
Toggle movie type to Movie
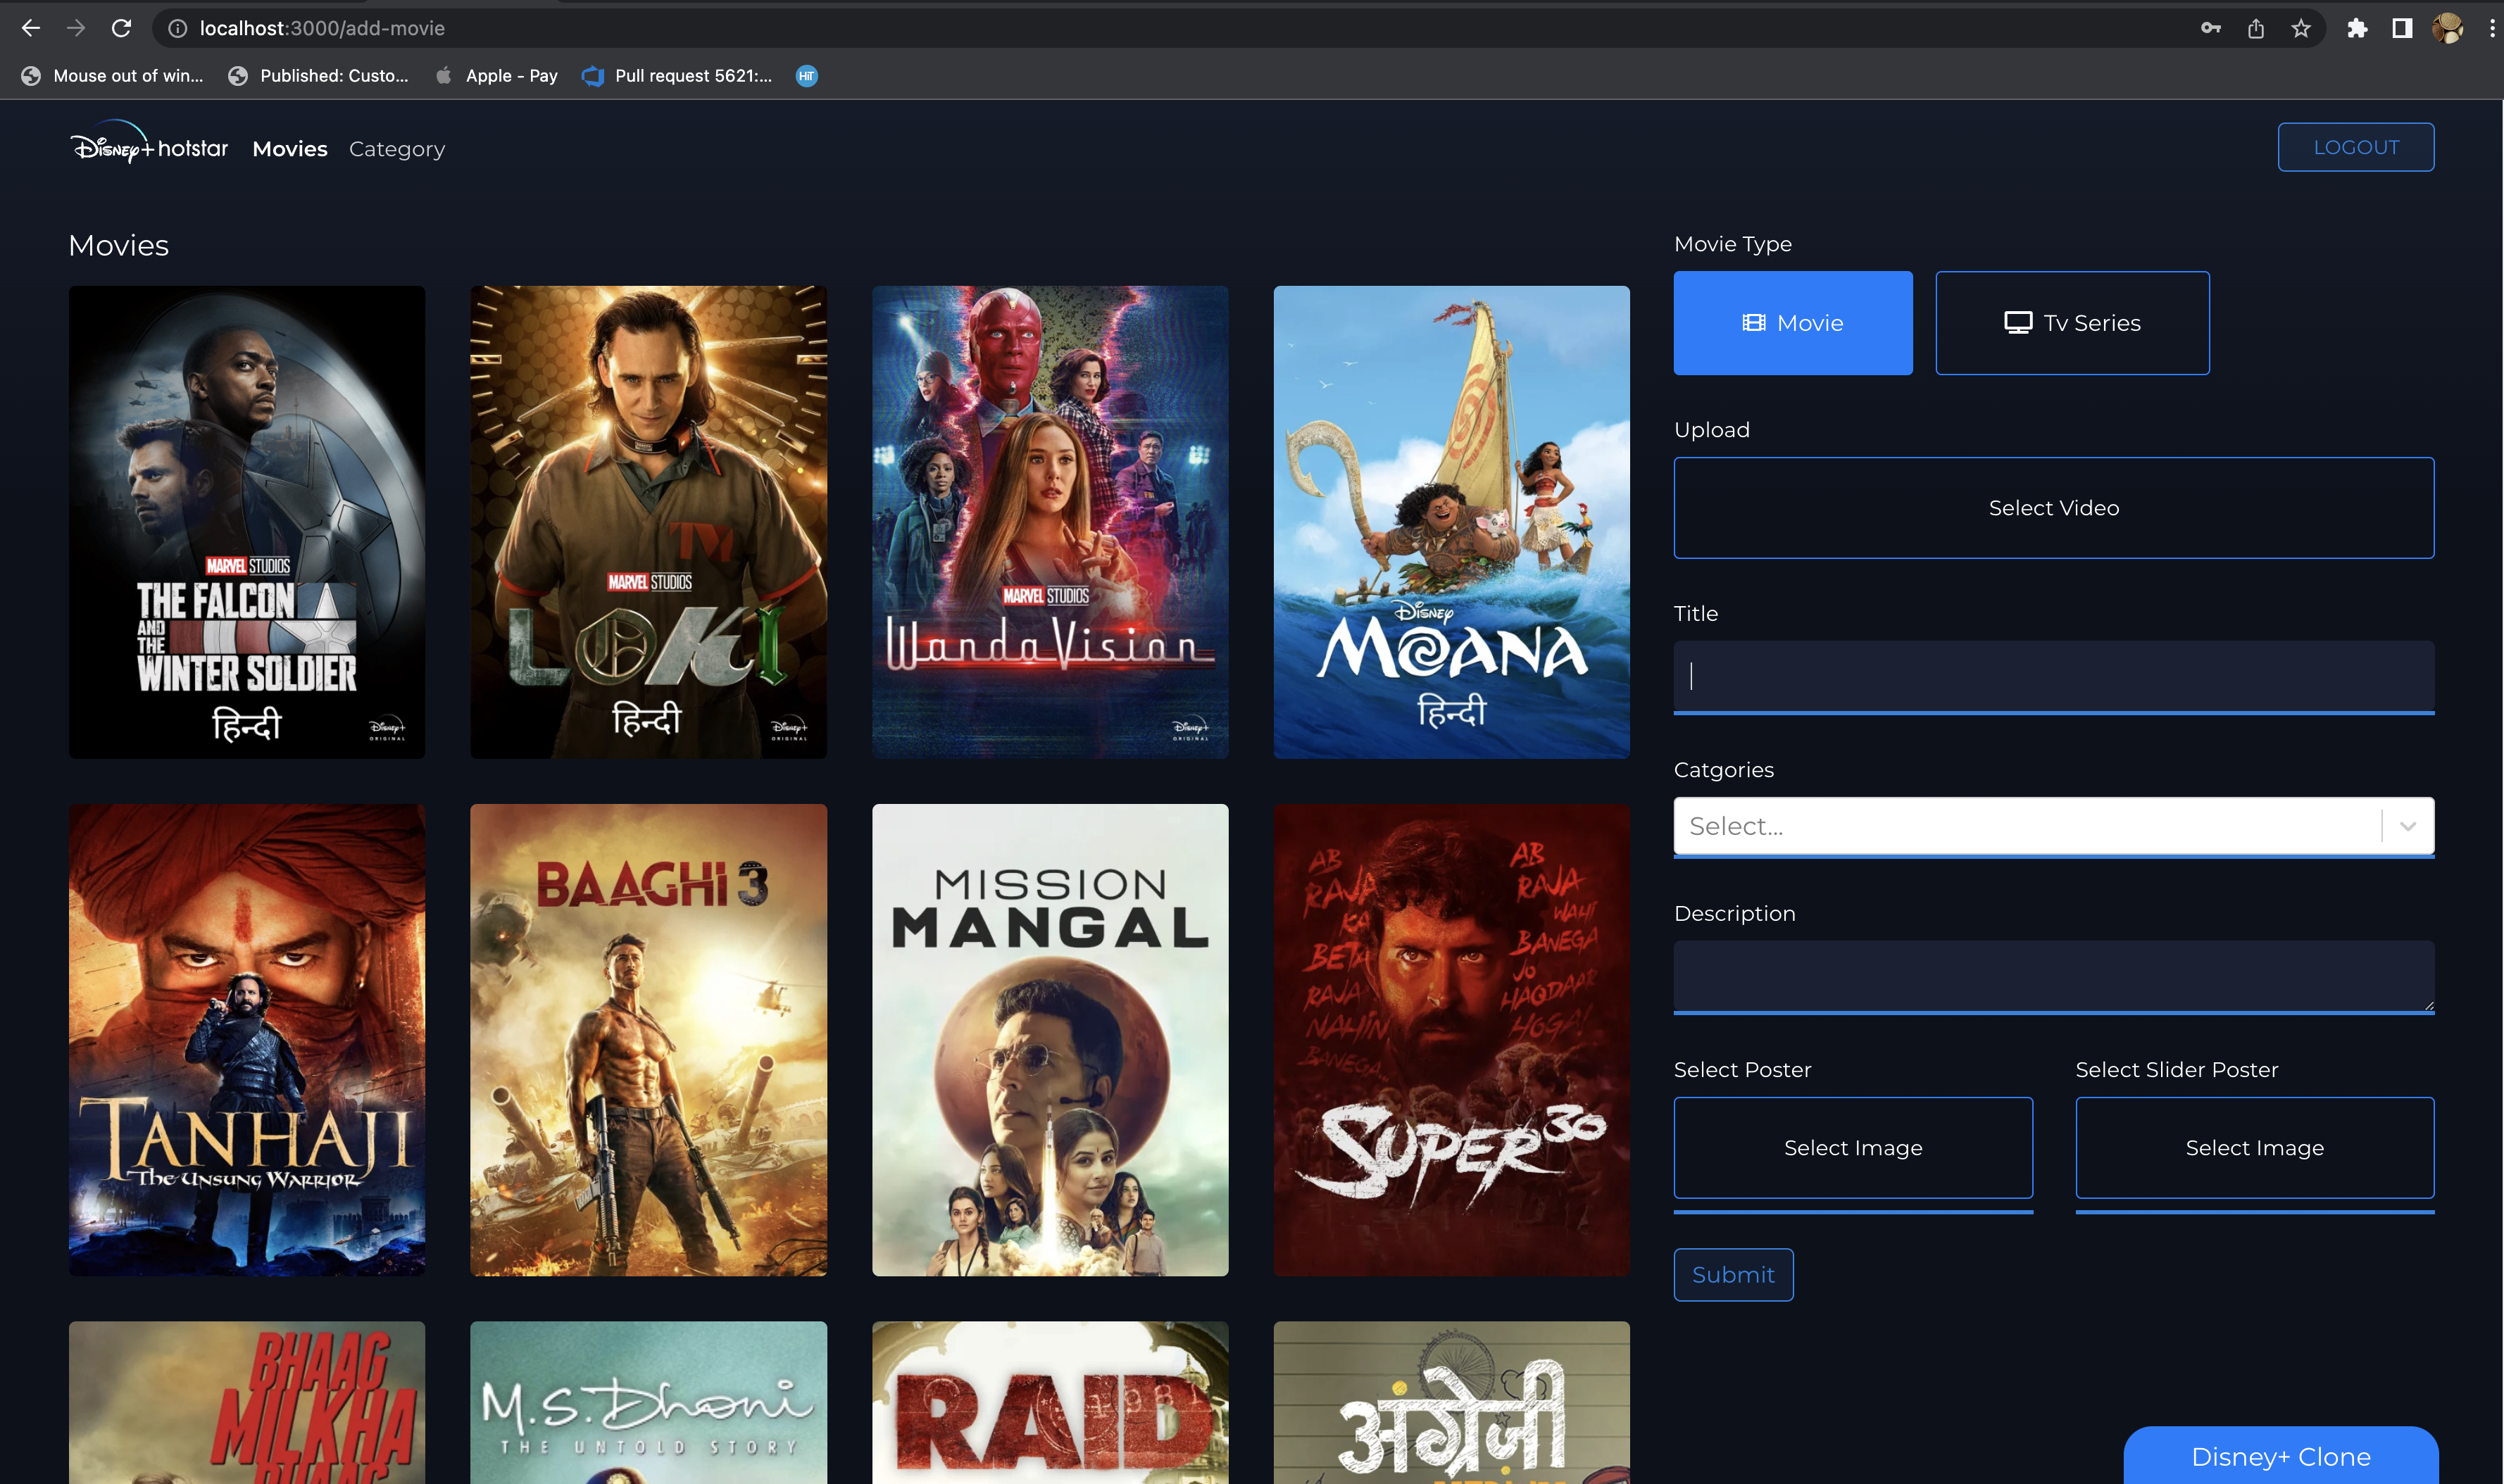click(1792, 322)
